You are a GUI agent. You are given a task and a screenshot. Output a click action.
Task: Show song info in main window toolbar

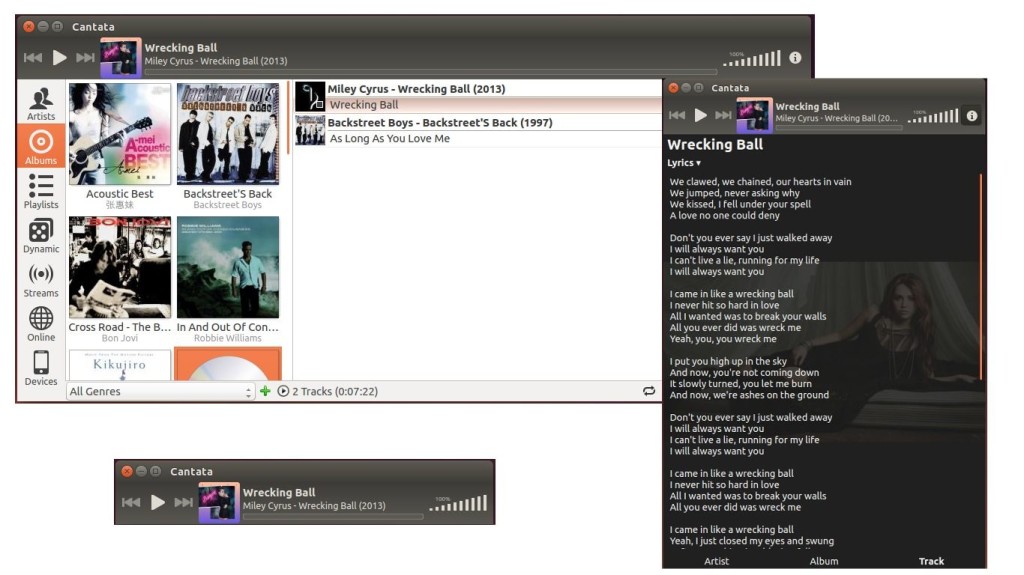click(x=795, y=58)
